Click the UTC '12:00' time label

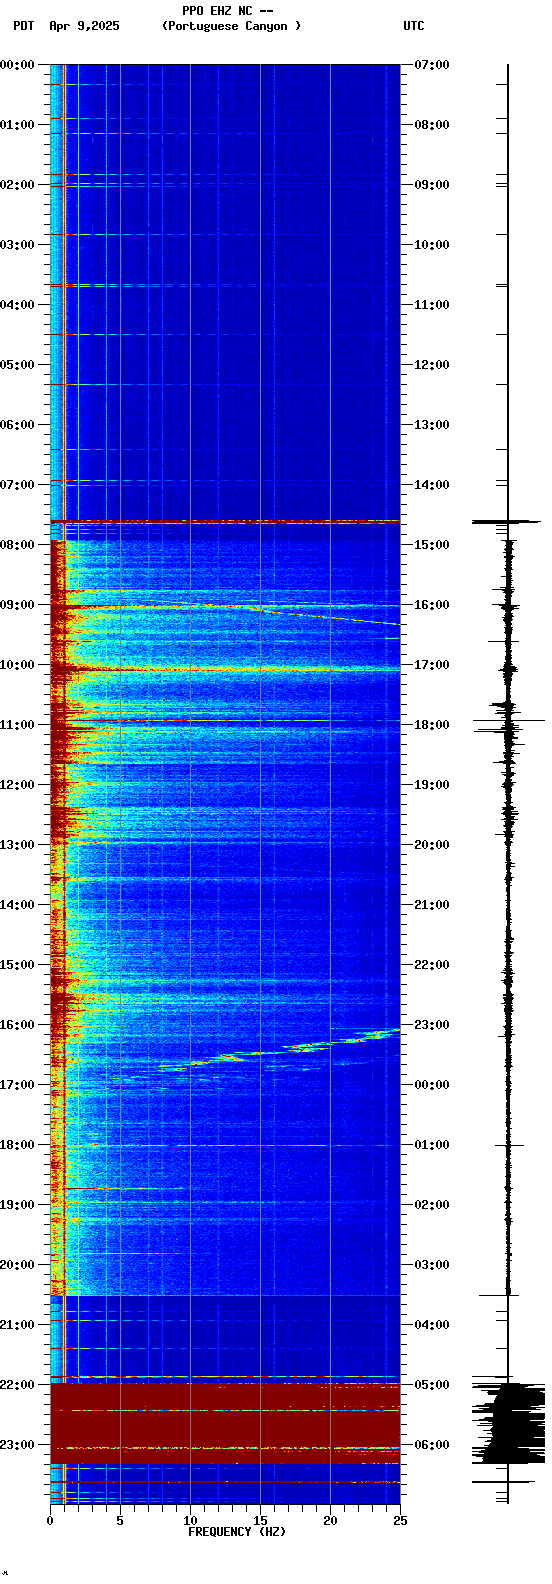(x=431, y=365)
